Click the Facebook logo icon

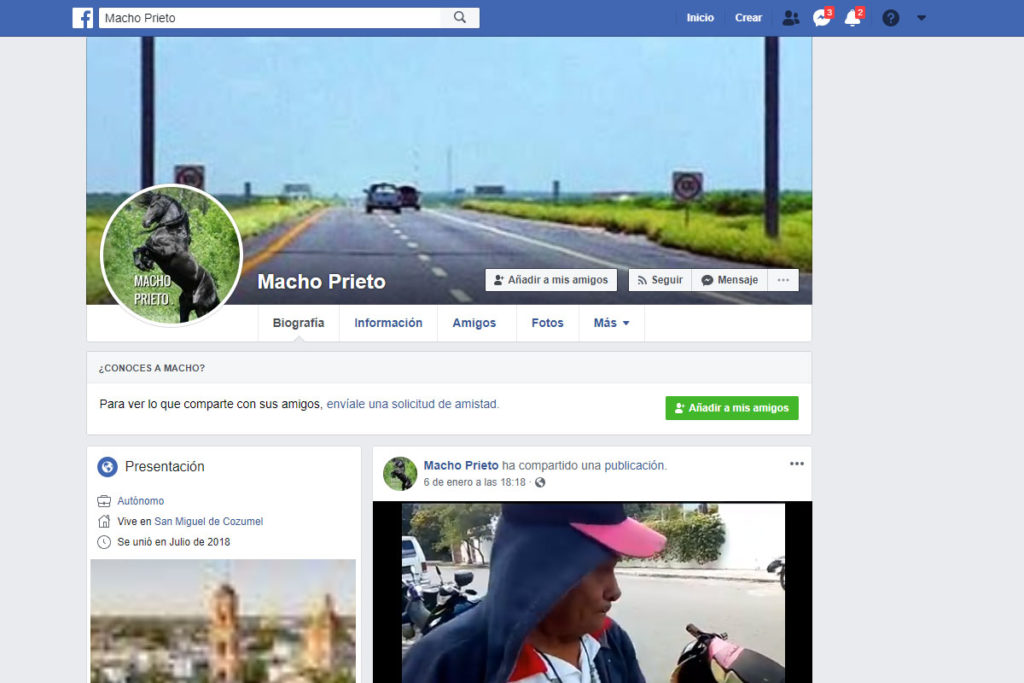[82, 18]
